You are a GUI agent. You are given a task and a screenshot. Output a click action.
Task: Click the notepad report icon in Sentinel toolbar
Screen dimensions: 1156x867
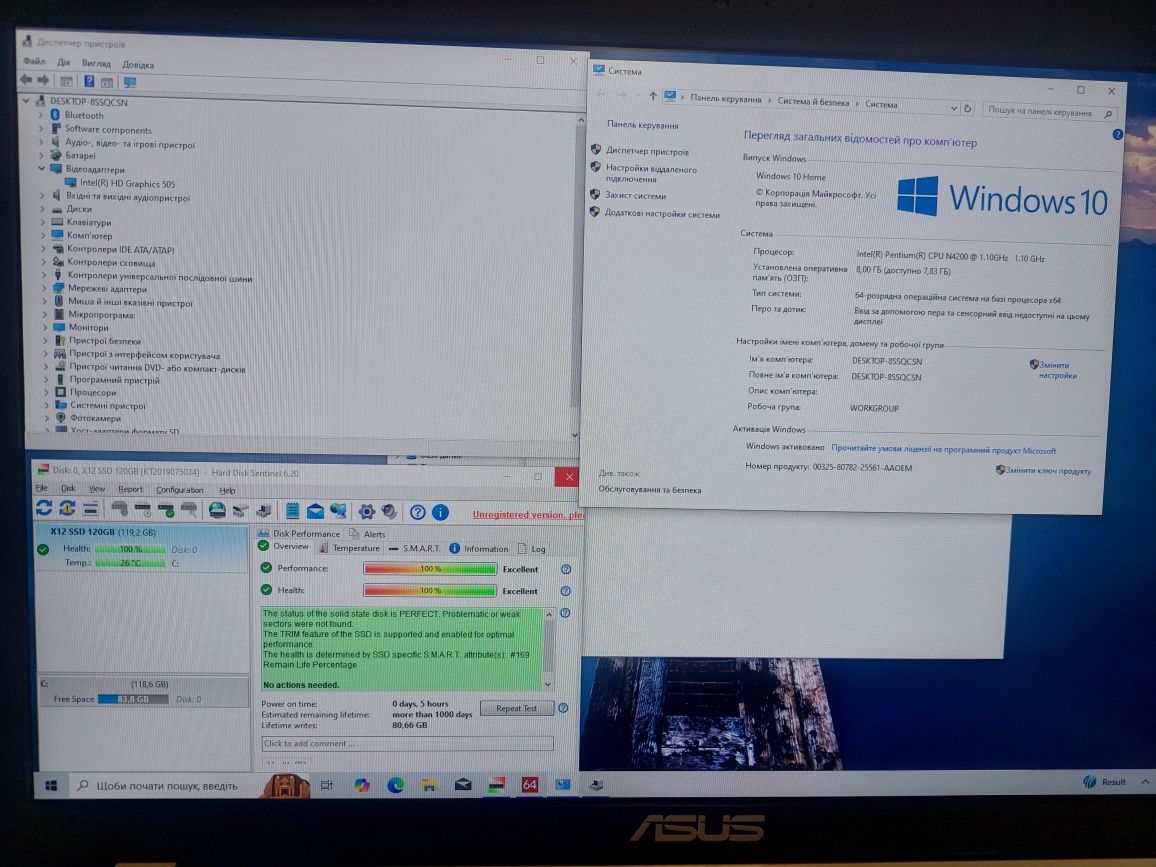coord(293,510)
